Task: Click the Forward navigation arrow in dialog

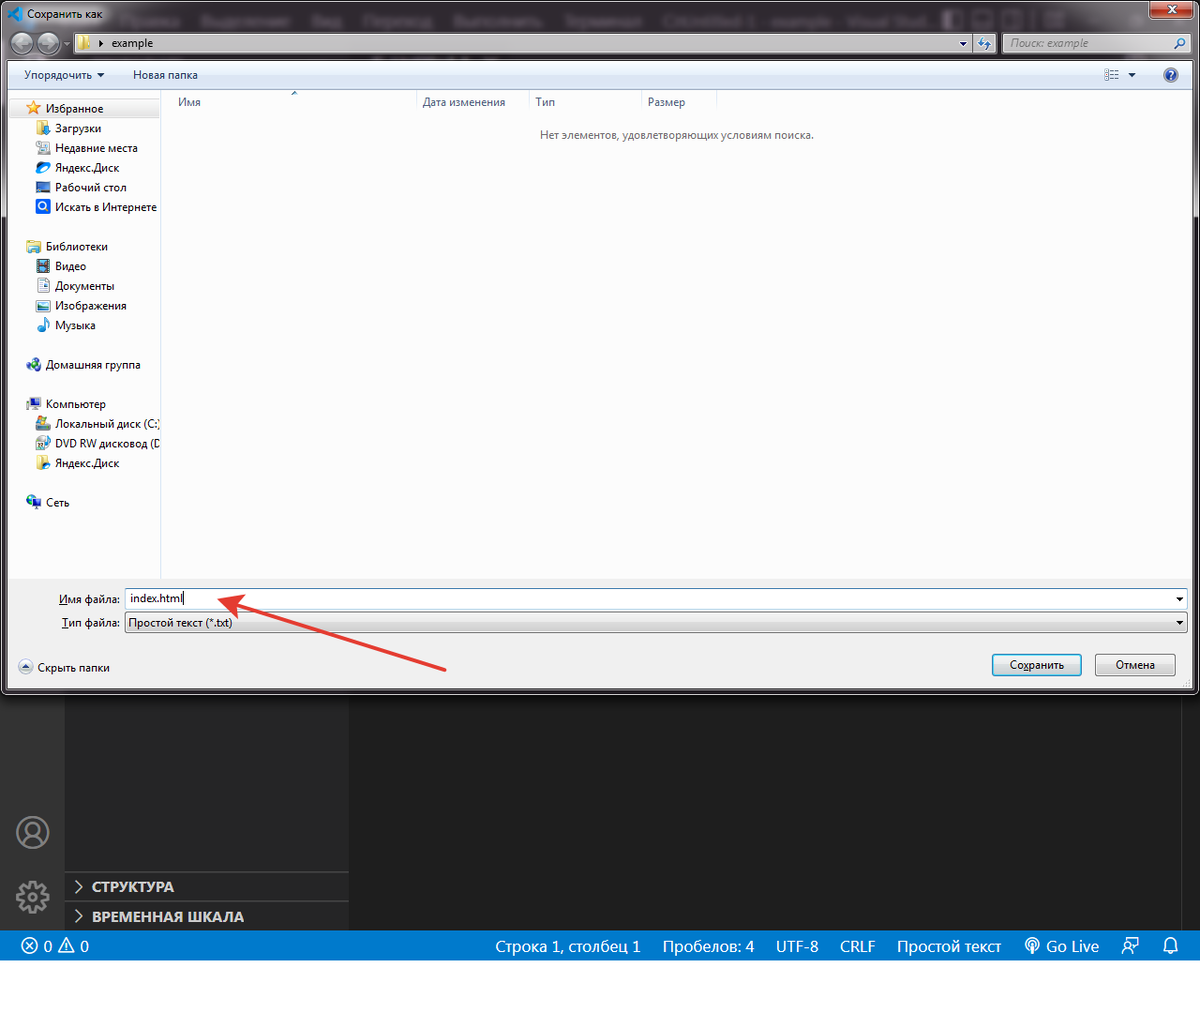Action: [x=48, y=43]
